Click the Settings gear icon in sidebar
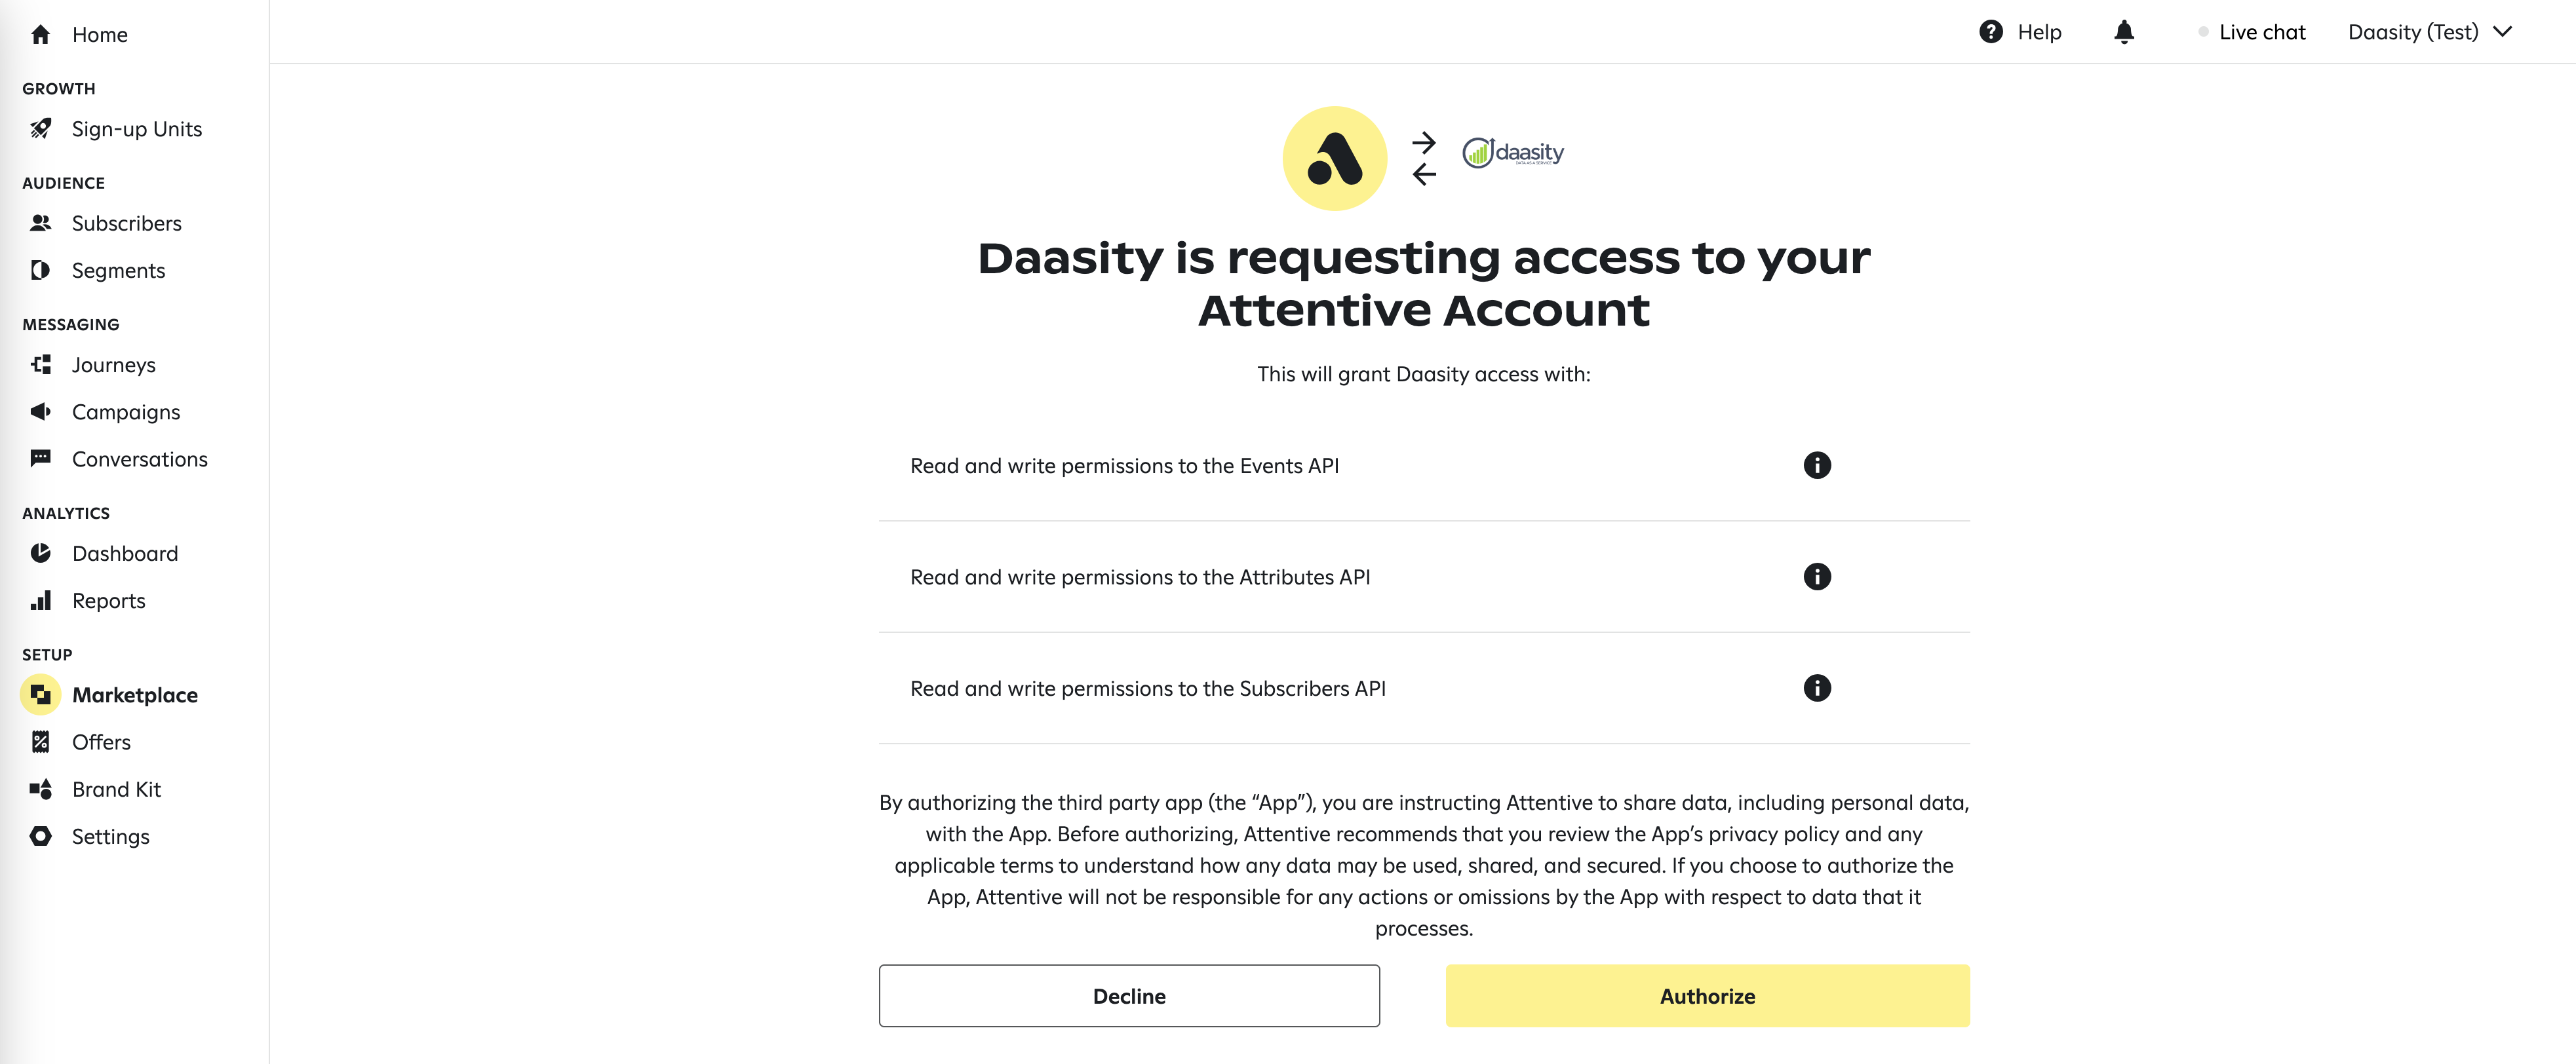This screenshot has height=1064, width=2576. (41, 836)
